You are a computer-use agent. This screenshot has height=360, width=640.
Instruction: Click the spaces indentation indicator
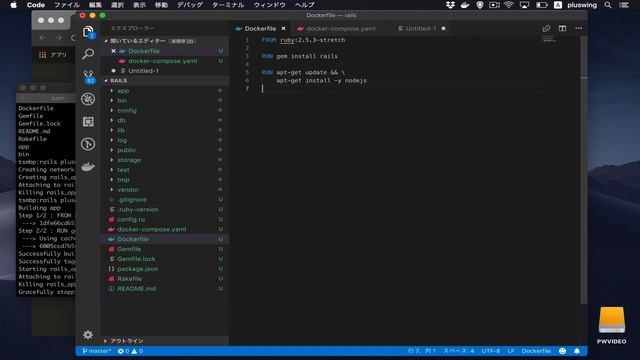click(x=459, y=351)
